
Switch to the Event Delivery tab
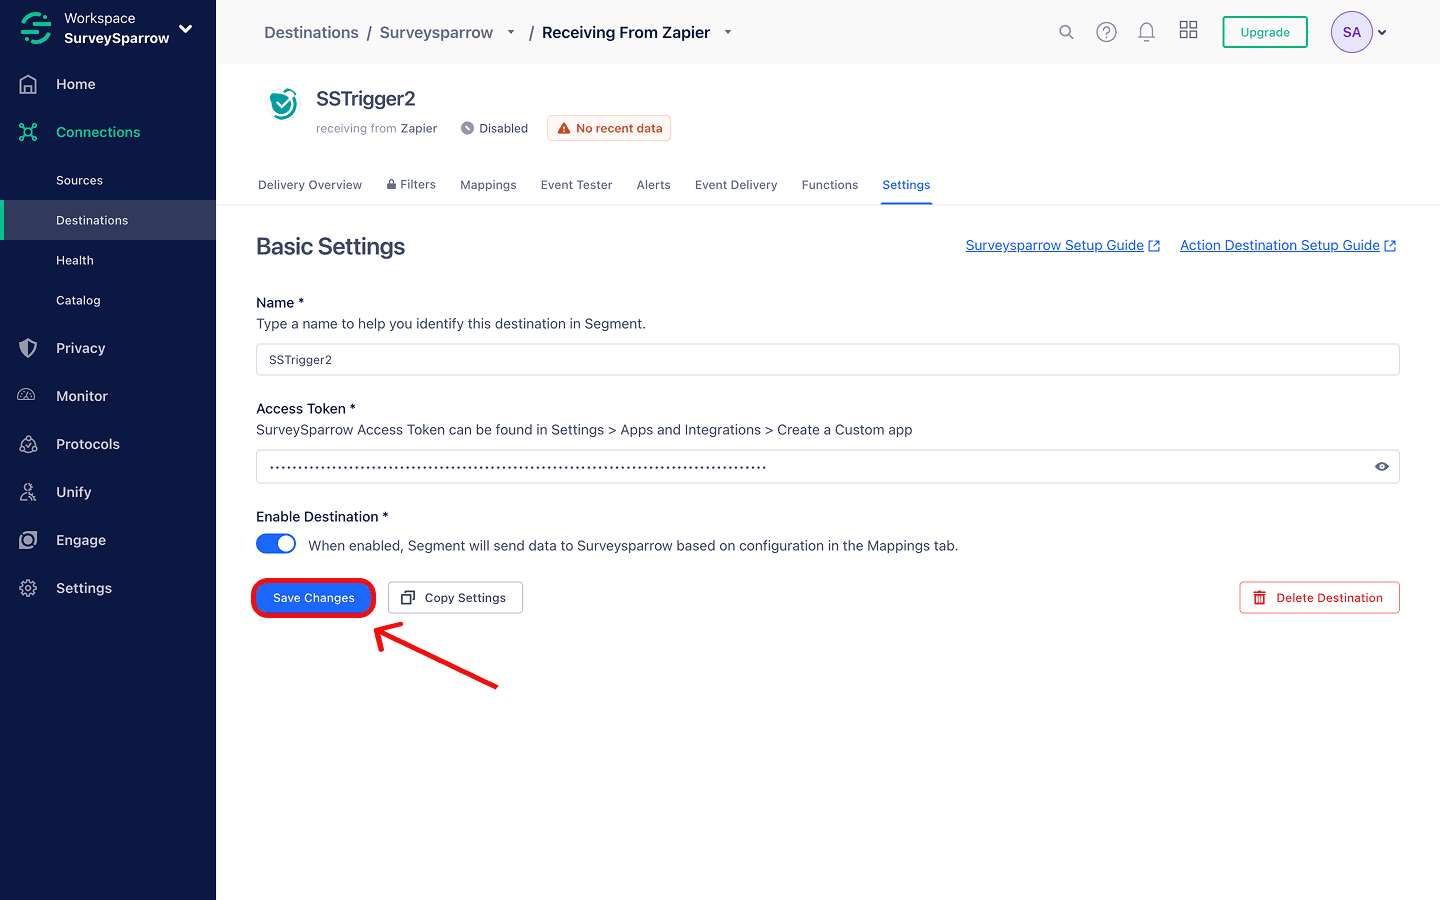pos(736,185)
